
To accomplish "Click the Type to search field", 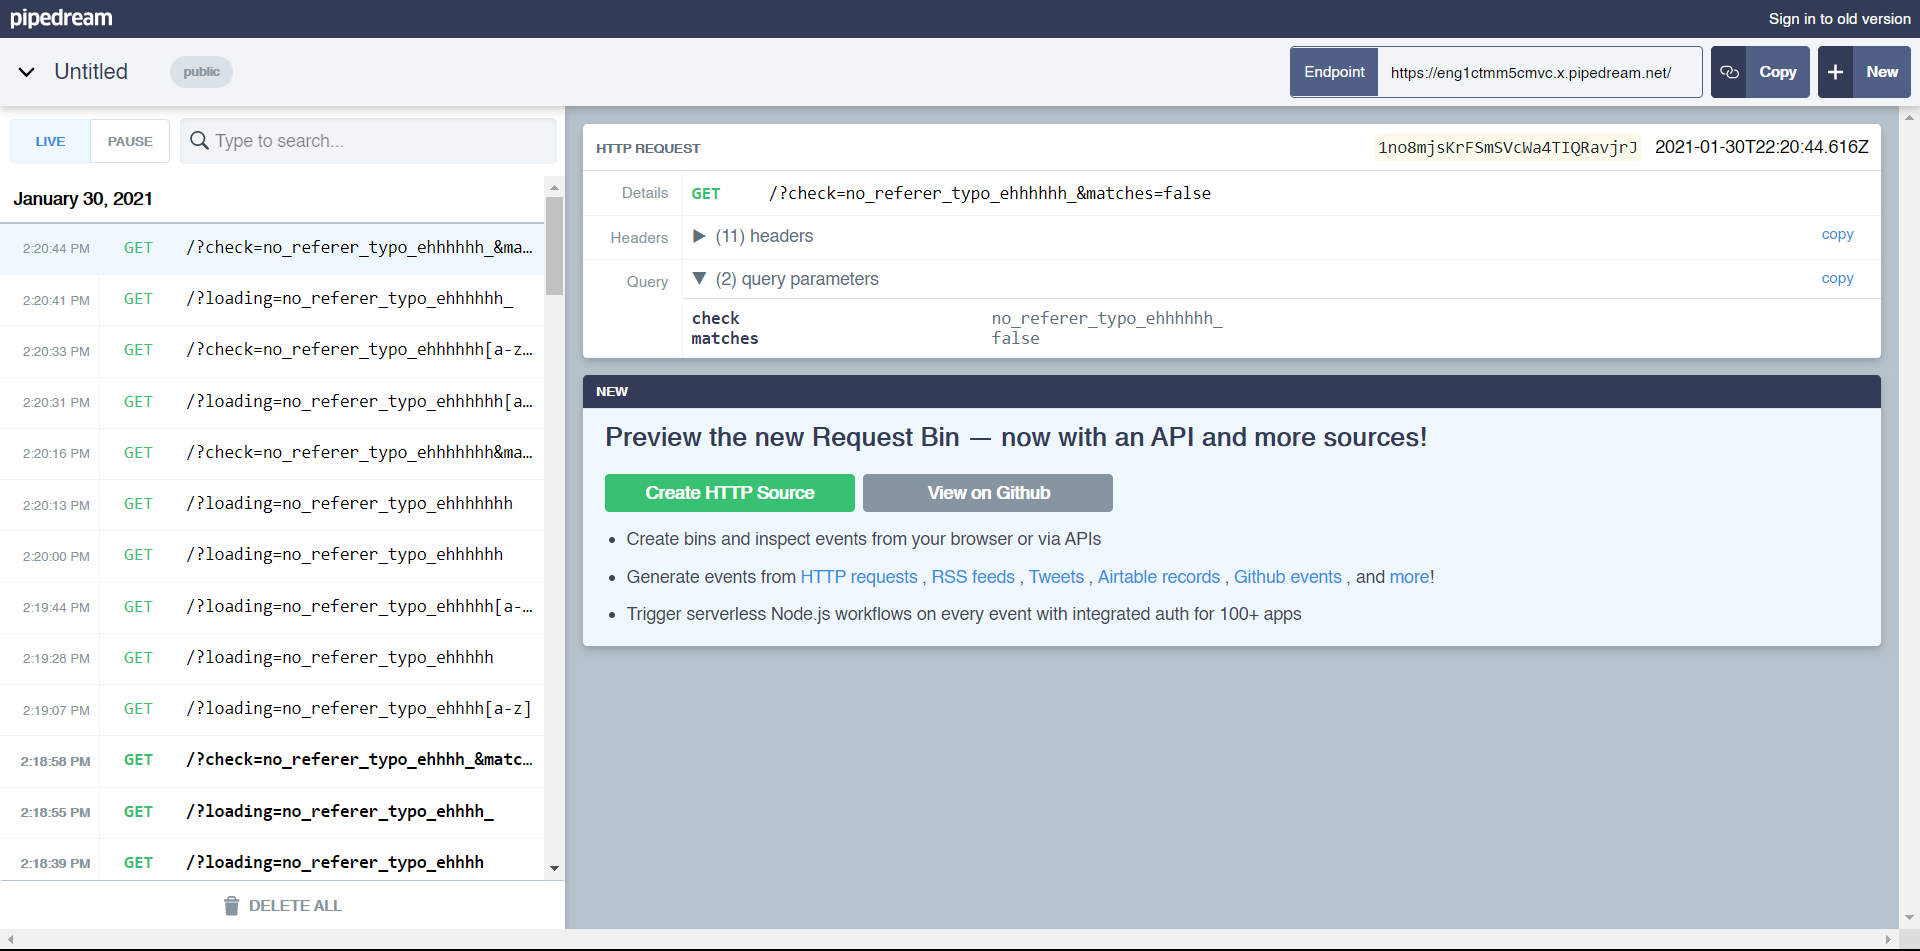I will pos(380,141).
